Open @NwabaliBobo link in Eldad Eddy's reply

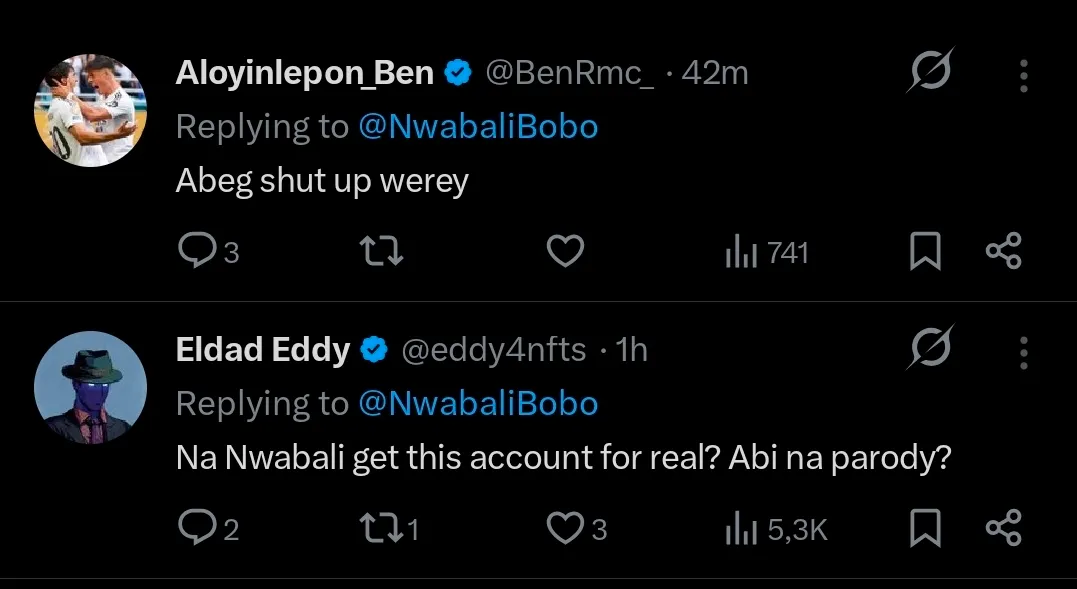click(477, 403)
